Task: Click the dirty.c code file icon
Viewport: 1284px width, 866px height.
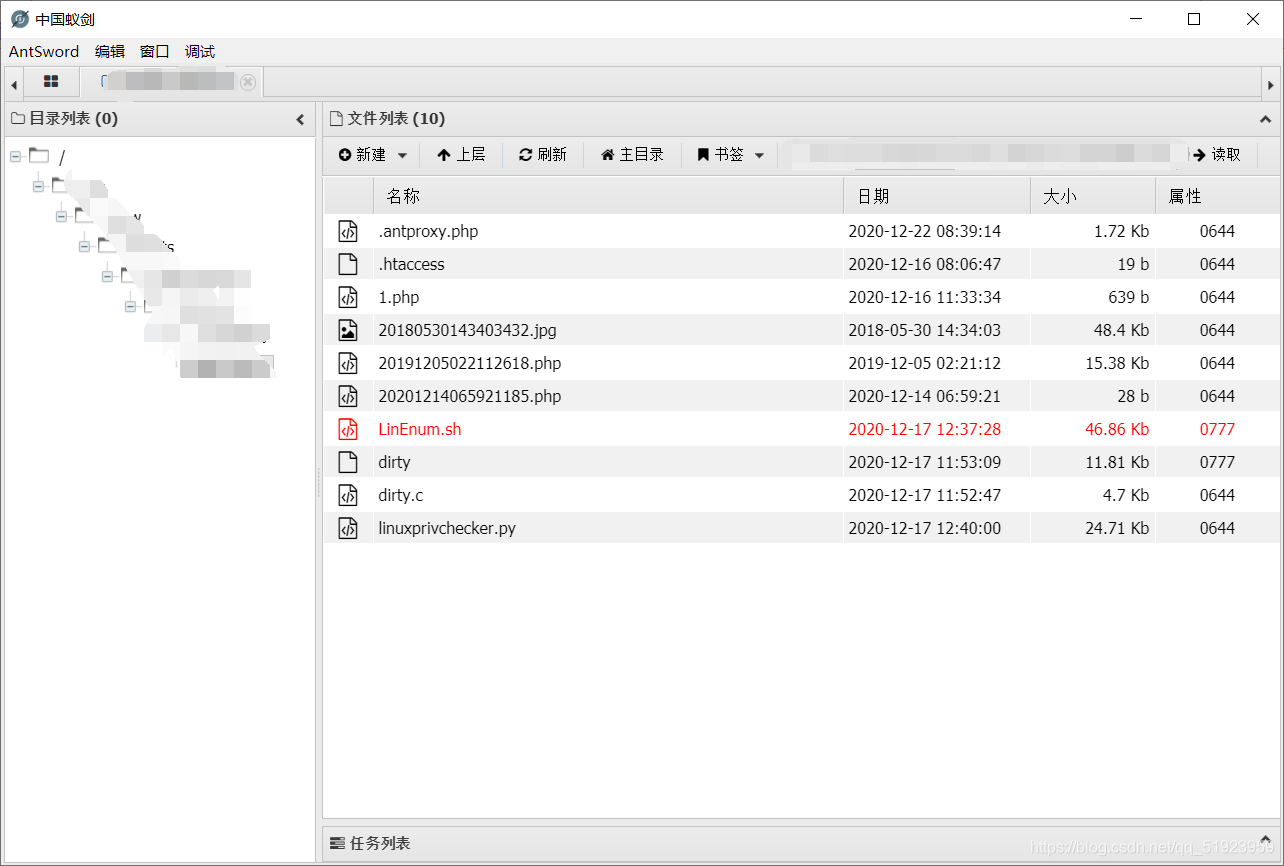Action: click(347, 495)
